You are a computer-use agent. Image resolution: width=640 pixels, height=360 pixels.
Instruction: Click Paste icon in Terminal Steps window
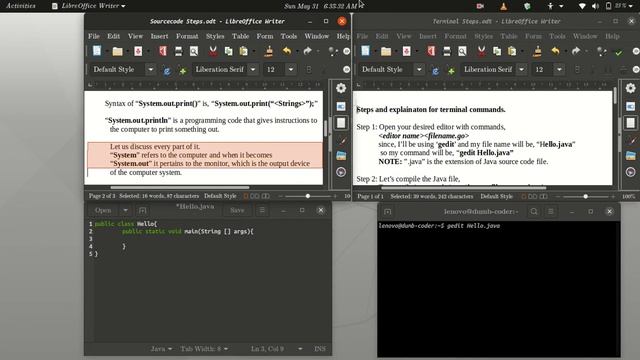point(512,51)
